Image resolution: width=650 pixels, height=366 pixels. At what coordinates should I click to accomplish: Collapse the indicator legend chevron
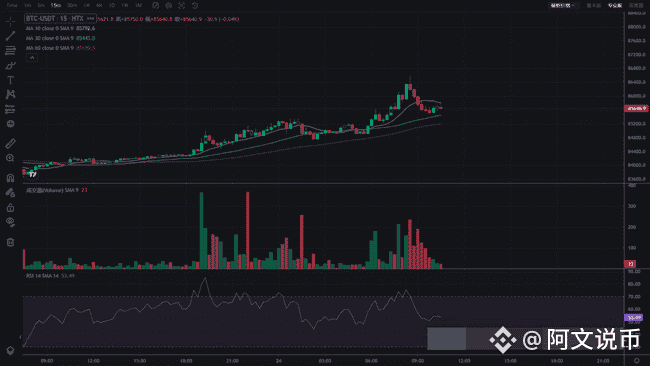32,58
